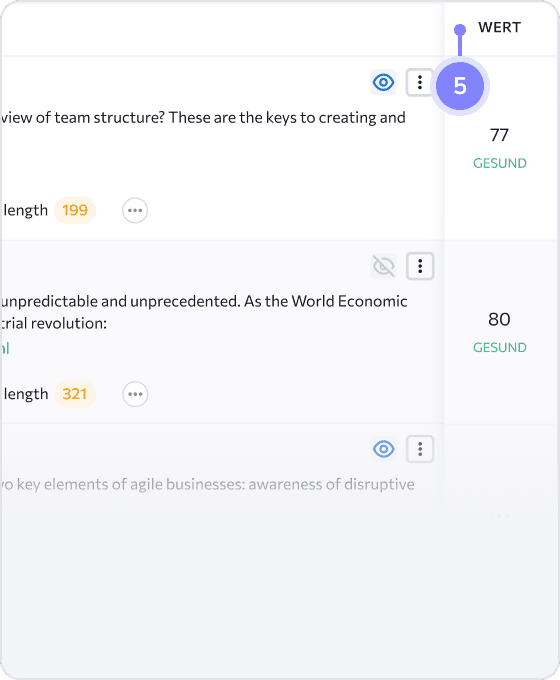560x680 pixels.
Task: Open the three-dot menu in the first row
Action: pyautogui.click(x=419, y=82)
